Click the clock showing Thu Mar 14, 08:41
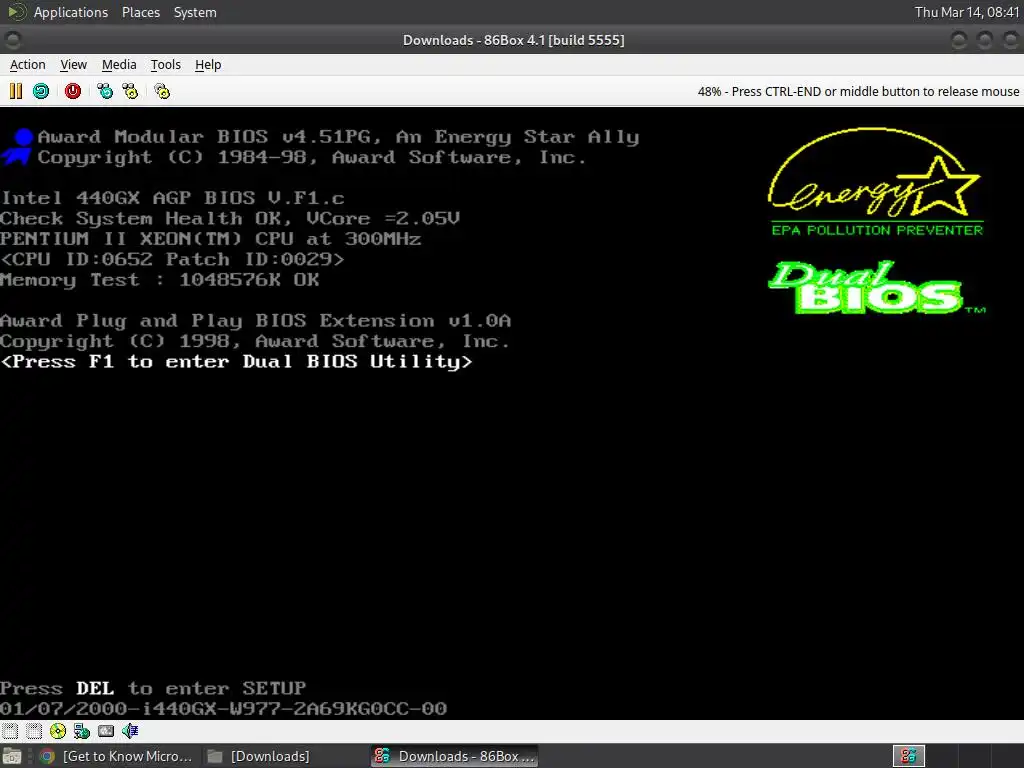 967,12
